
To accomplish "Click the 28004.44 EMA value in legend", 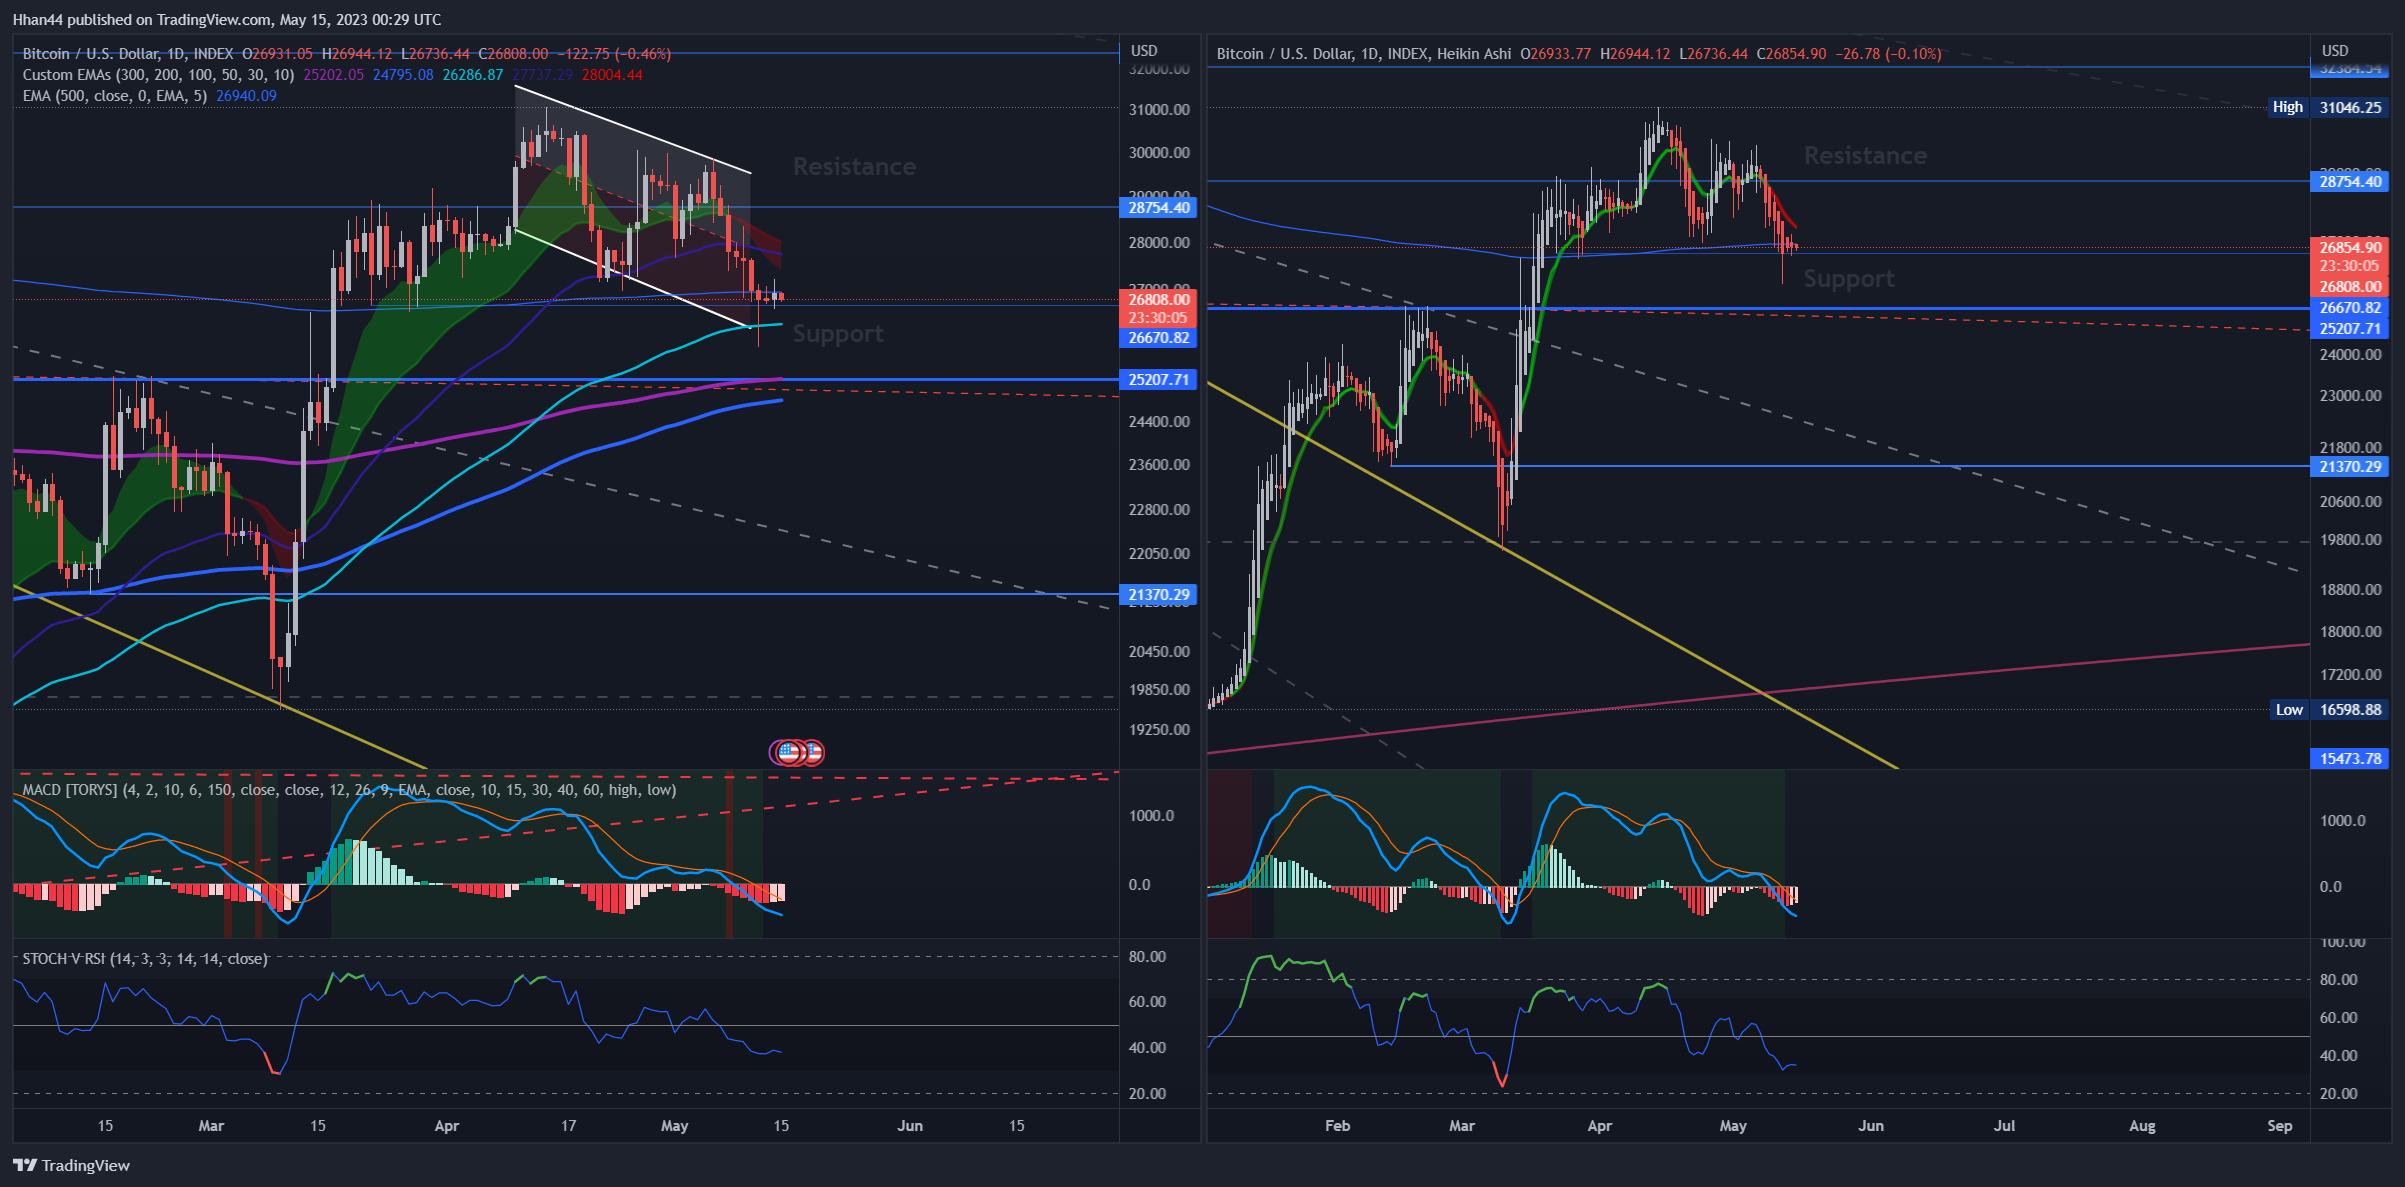I will (x=612, y=75).
